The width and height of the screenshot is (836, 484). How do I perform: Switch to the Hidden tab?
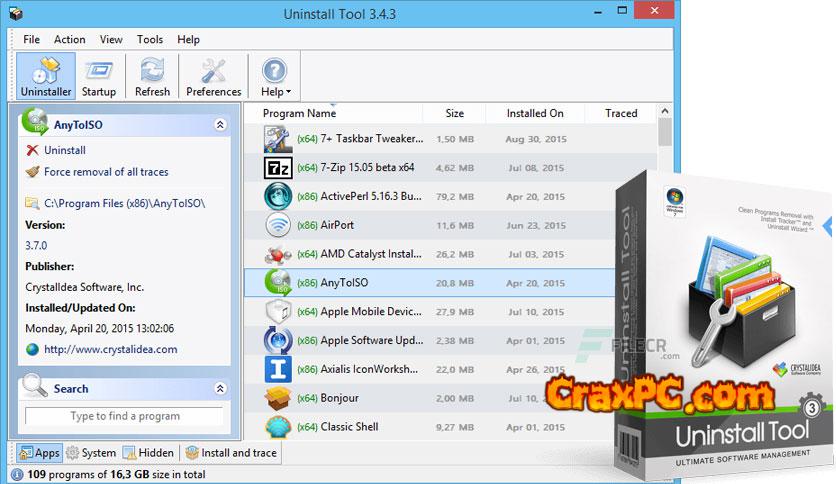click(x=148, y=453)
